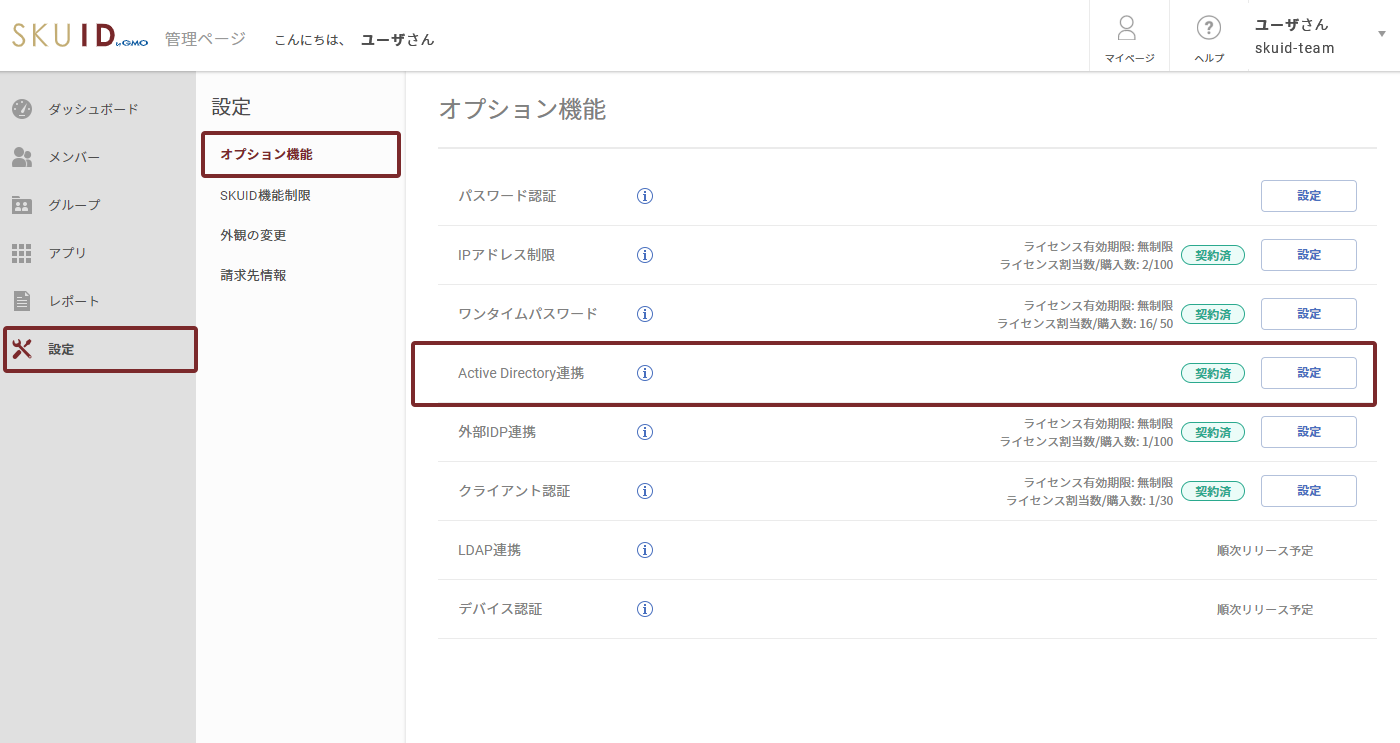Image resolution: width=1400 pixels, height=743 pixels.
Task: Click the info icon next to IPアドレス制限
Action: click(x=645, y=255)
